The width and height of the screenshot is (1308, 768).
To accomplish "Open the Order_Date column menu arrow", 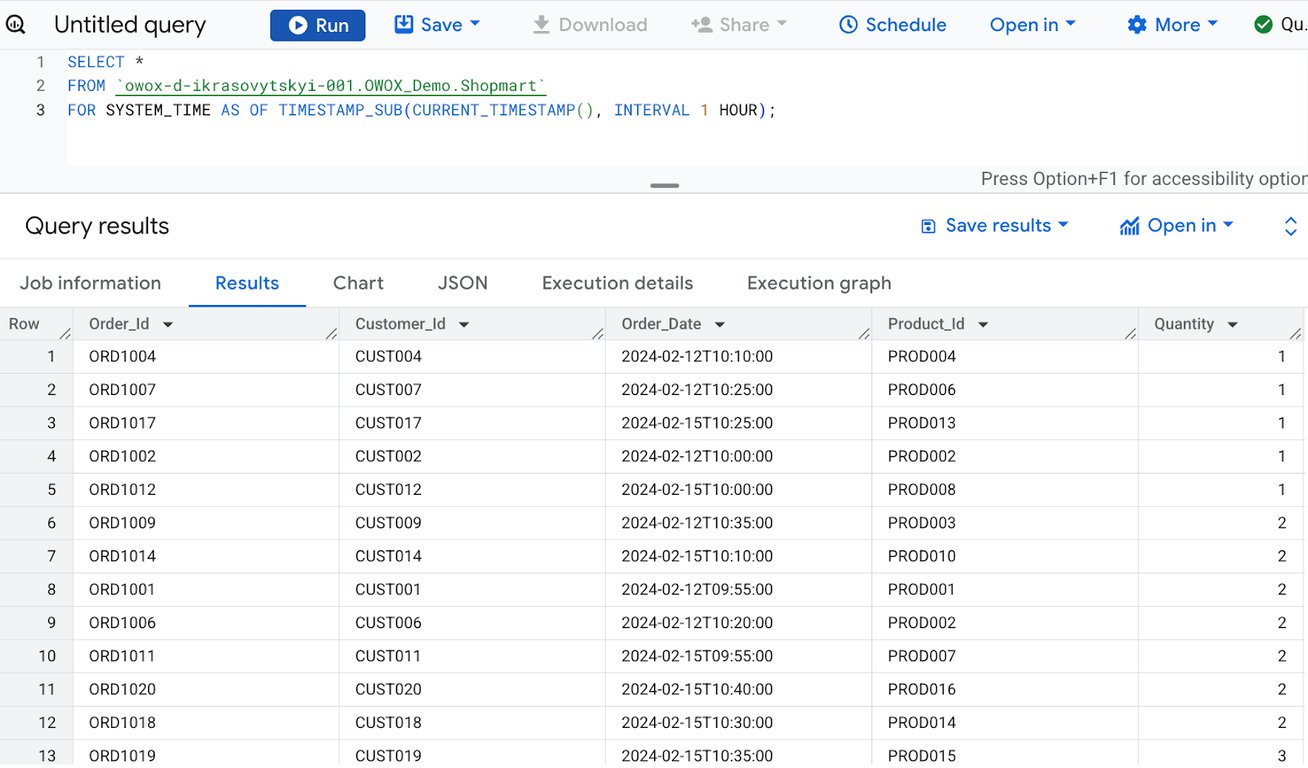I will (720, 325).
